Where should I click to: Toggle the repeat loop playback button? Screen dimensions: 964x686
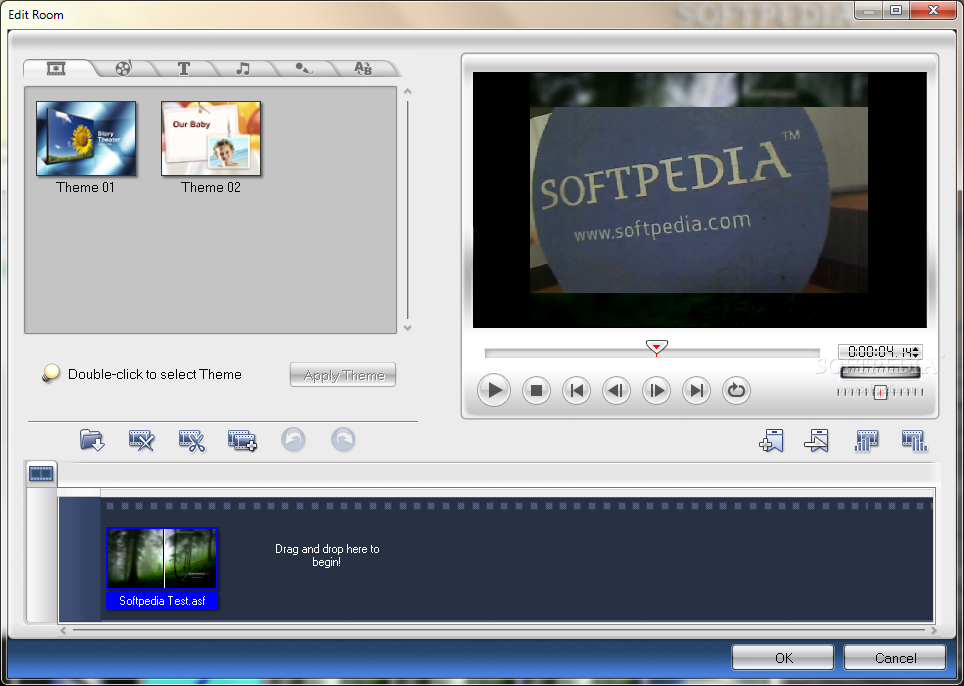[x=737, y=390]
